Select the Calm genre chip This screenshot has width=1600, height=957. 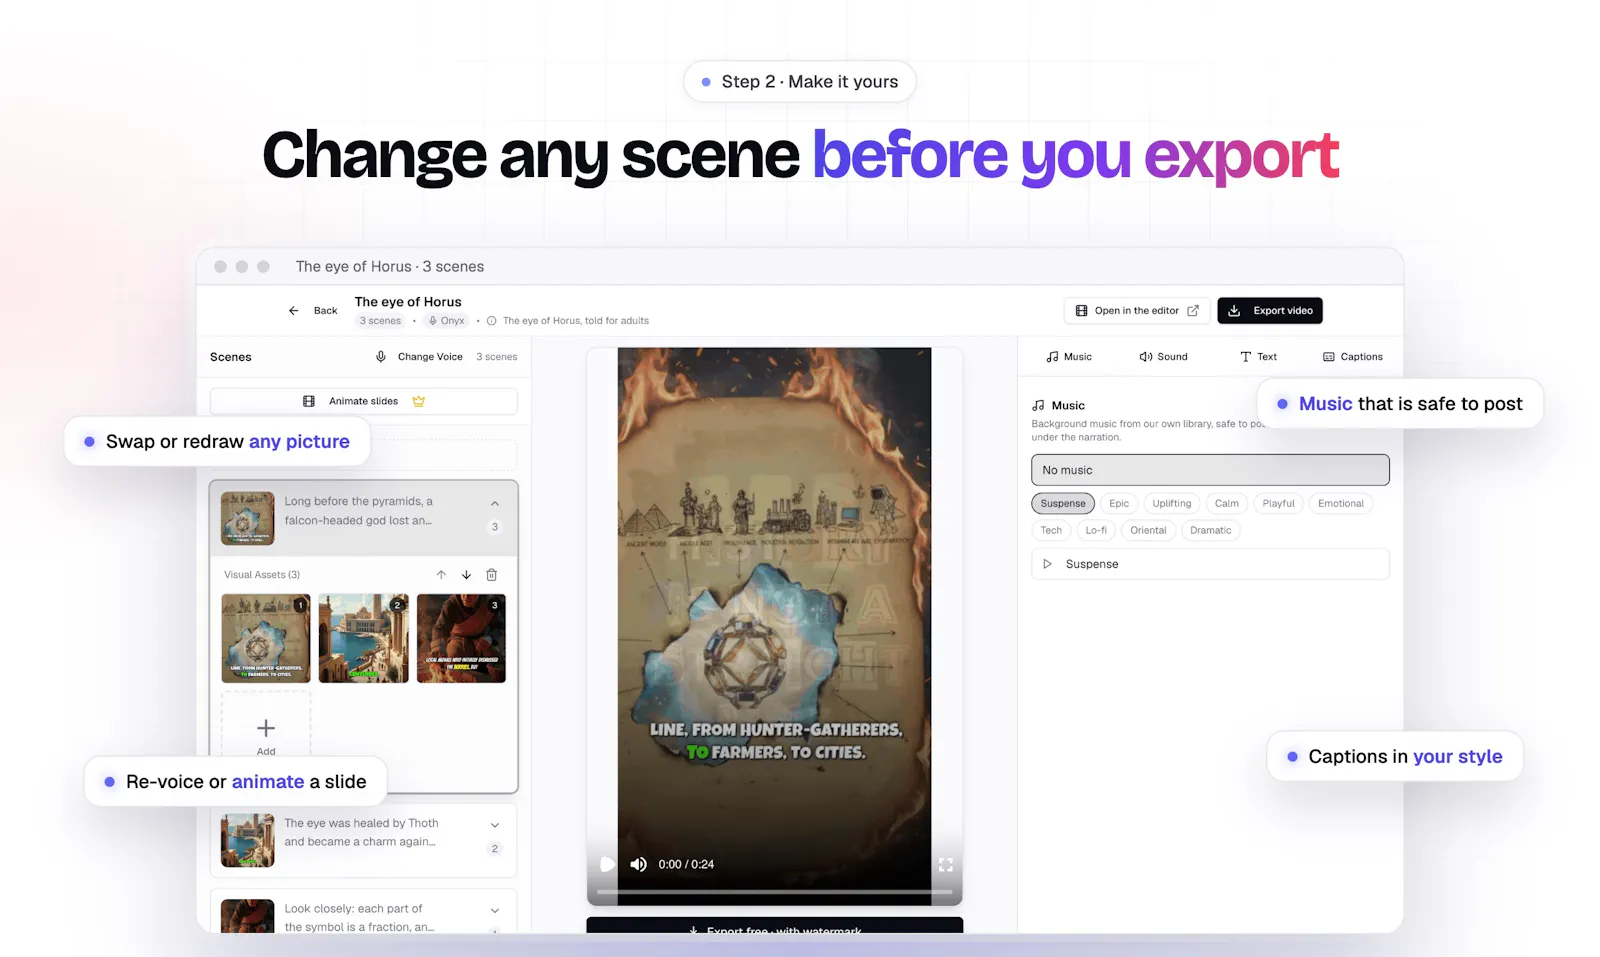[x=1227, y=503]
